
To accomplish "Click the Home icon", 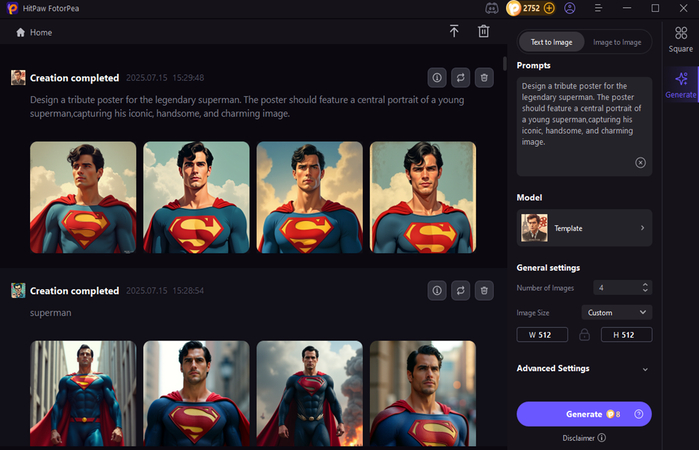I will point(20,33).
